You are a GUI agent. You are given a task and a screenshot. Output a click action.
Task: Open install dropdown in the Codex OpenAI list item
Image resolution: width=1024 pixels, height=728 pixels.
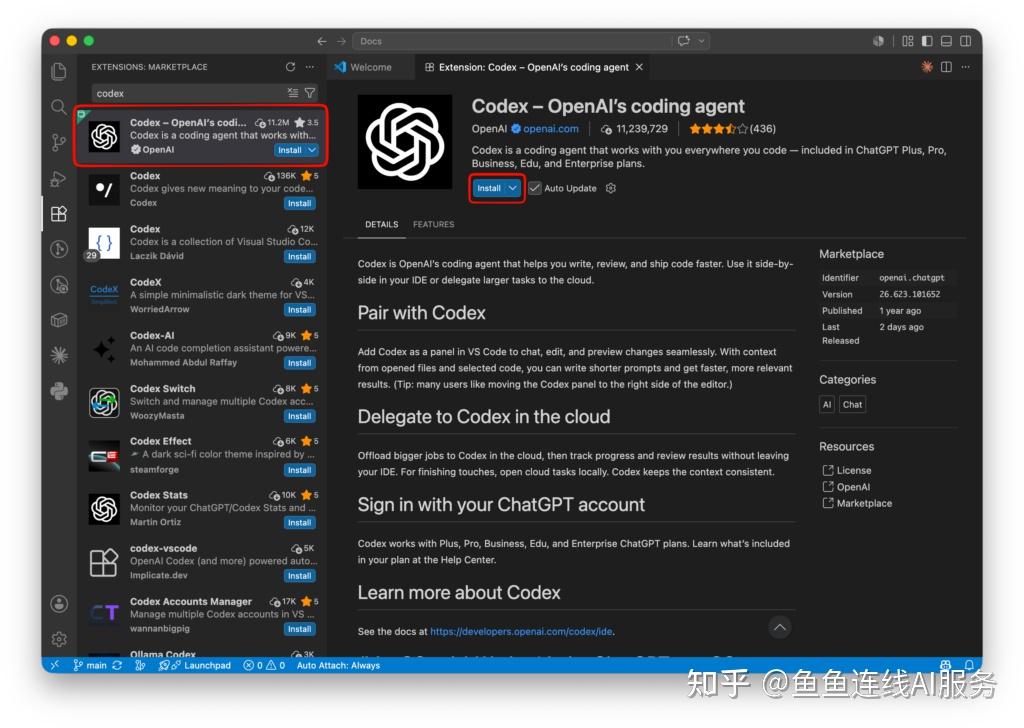click(312, 150)
